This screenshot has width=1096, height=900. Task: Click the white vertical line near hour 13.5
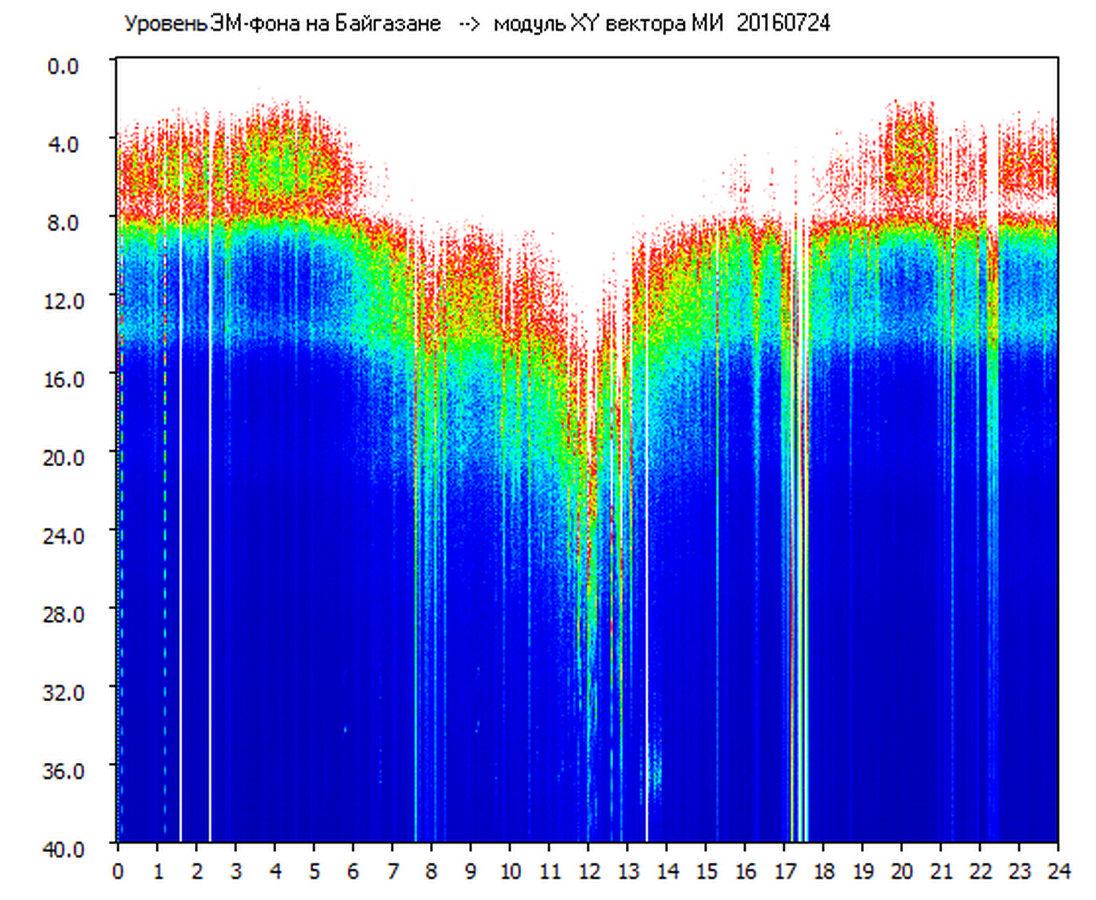coord(646,600)
